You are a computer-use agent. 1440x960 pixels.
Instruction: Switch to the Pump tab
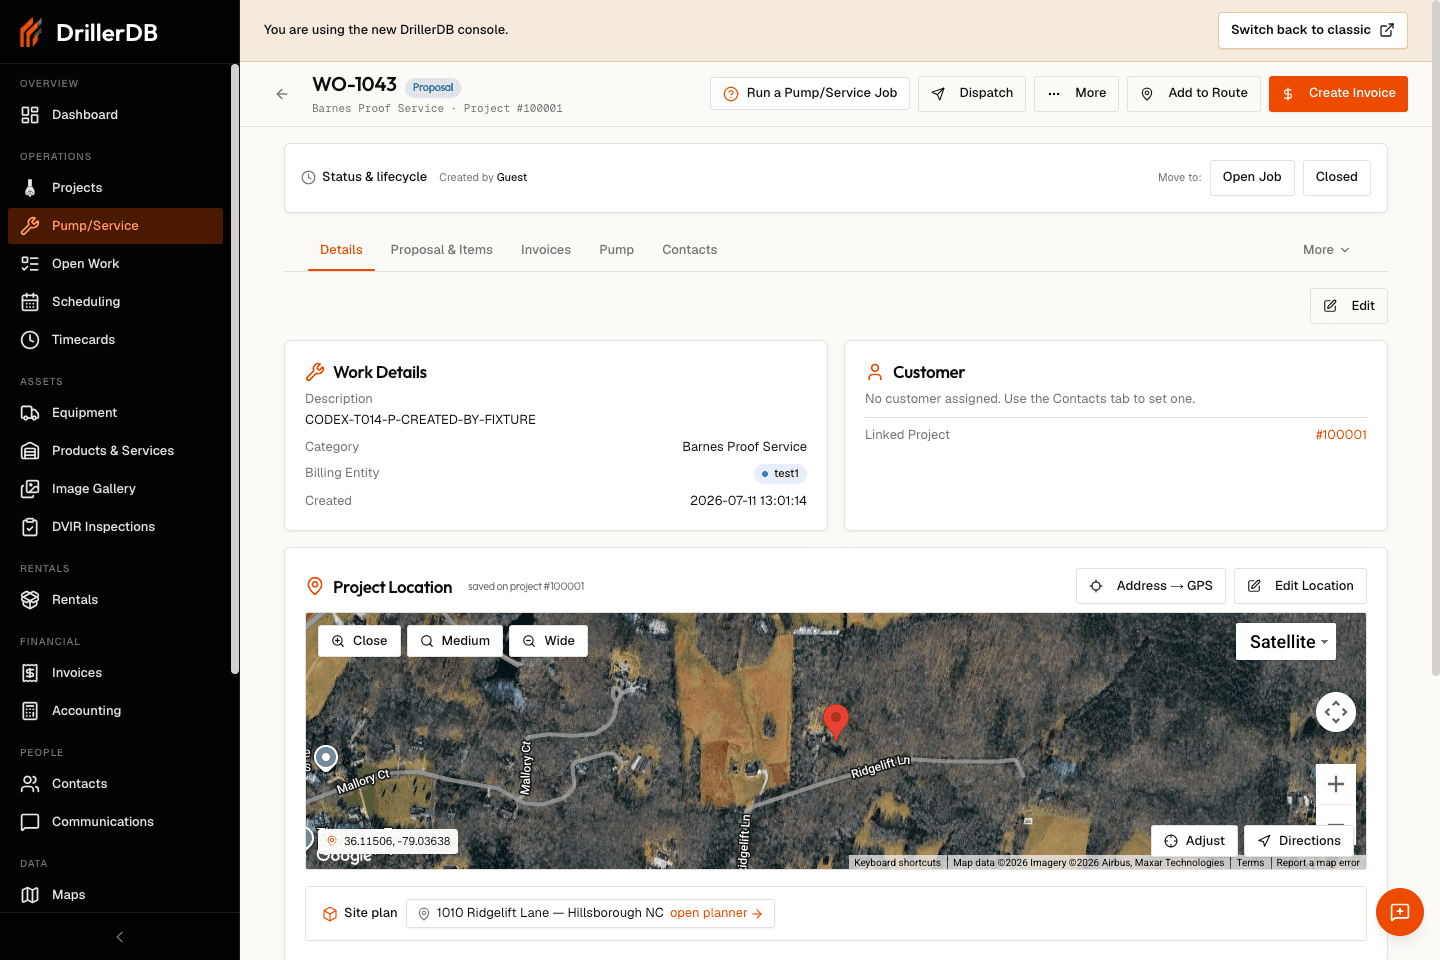coord(617,250)
